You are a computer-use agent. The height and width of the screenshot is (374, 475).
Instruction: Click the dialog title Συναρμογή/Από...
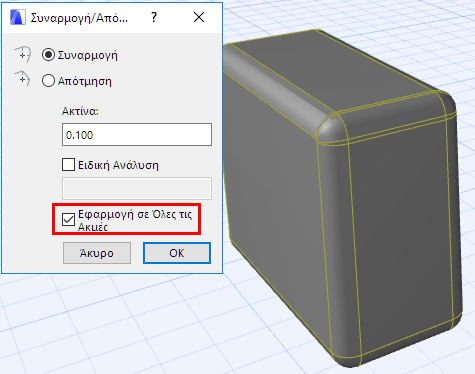[79, 18]
